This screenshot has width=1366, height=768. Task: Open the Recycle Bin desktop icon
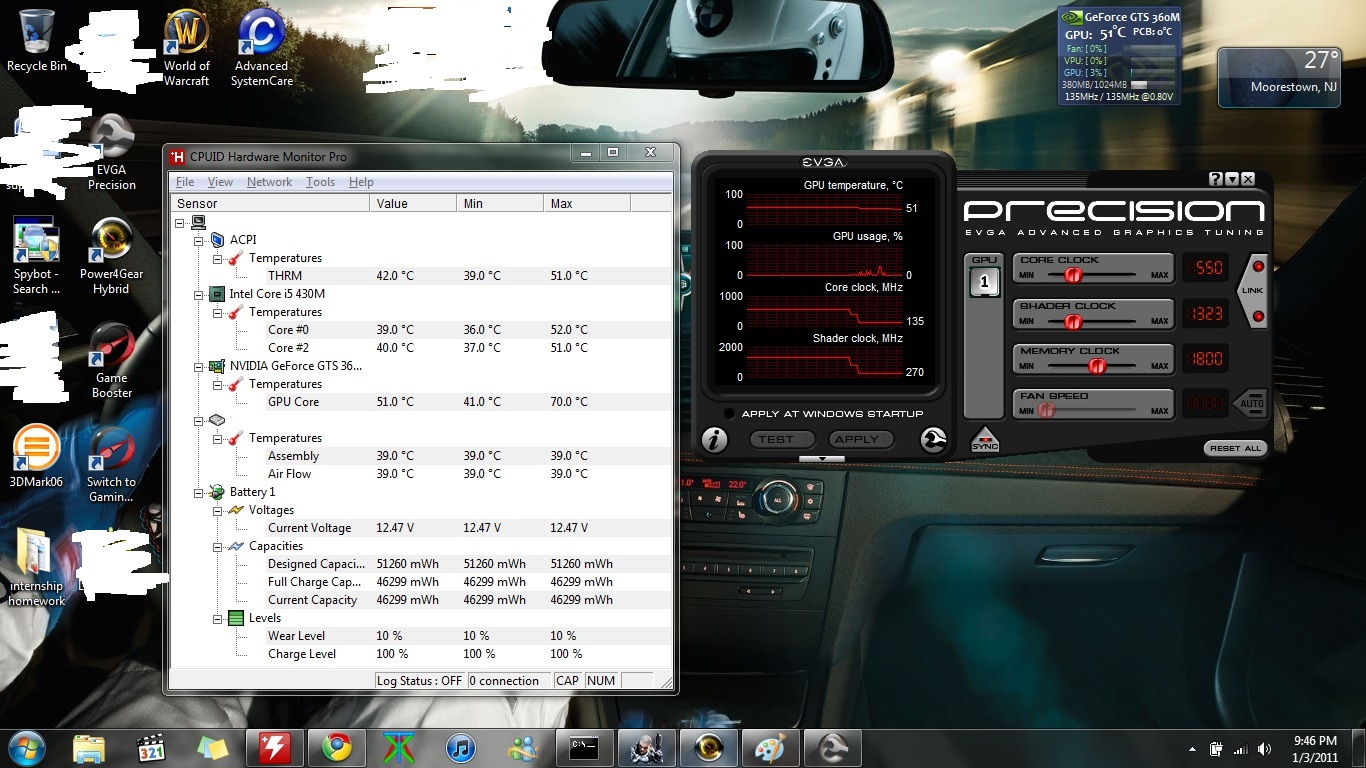coord(37,41)
